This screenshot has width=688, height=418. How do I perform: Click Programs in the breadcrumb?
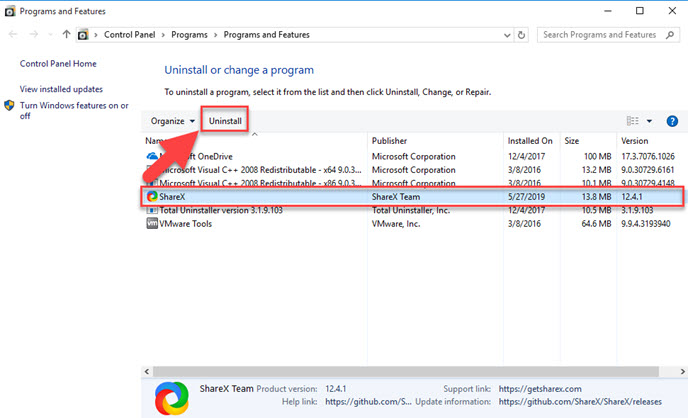pyautogui.click(x=189, y=35)
